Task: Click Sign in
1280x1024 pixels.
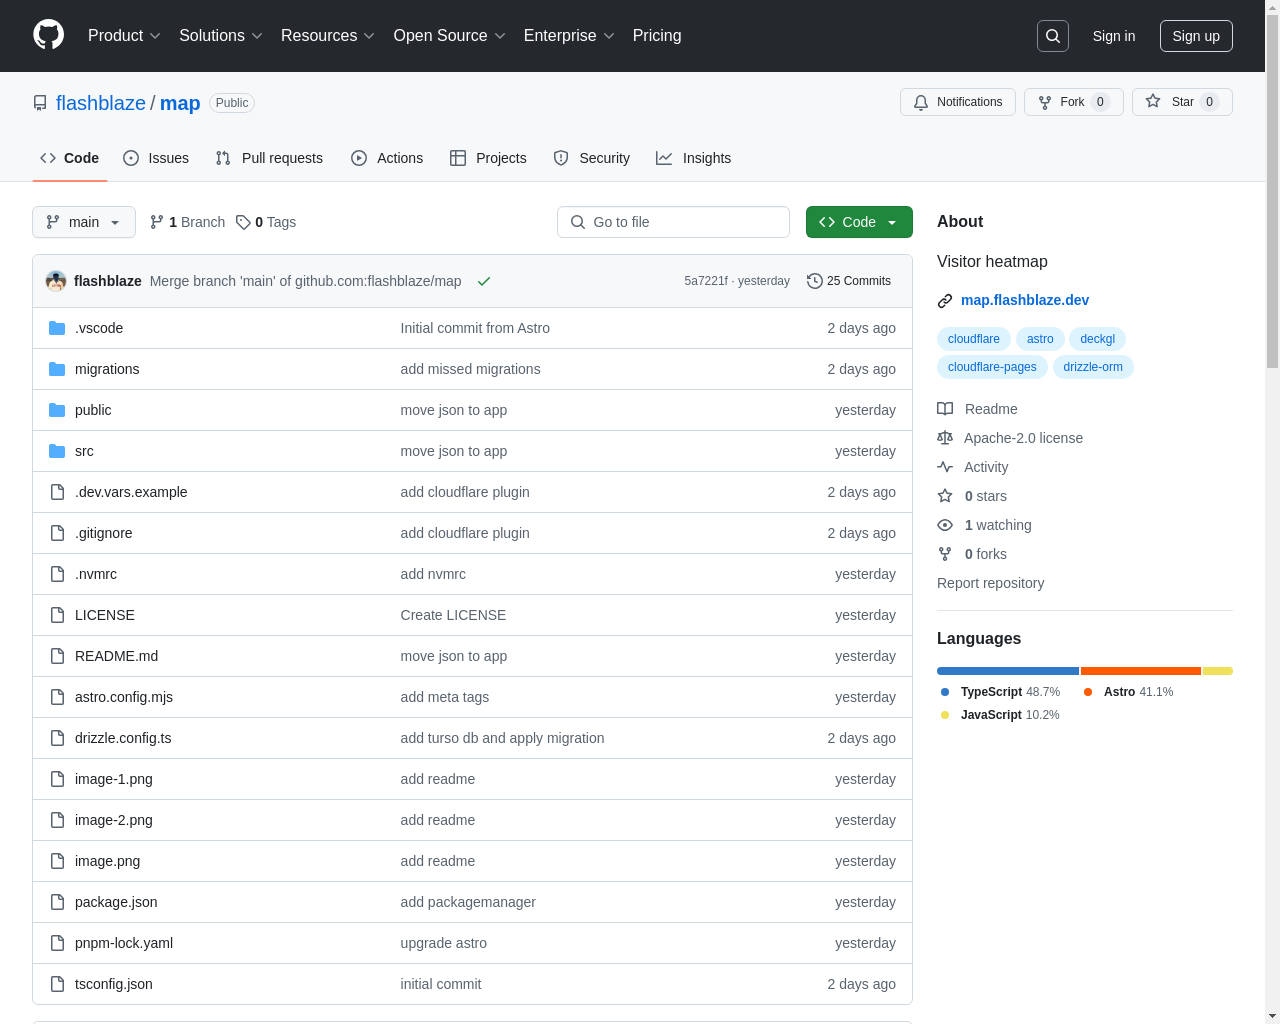Action: click(1114, 36)
